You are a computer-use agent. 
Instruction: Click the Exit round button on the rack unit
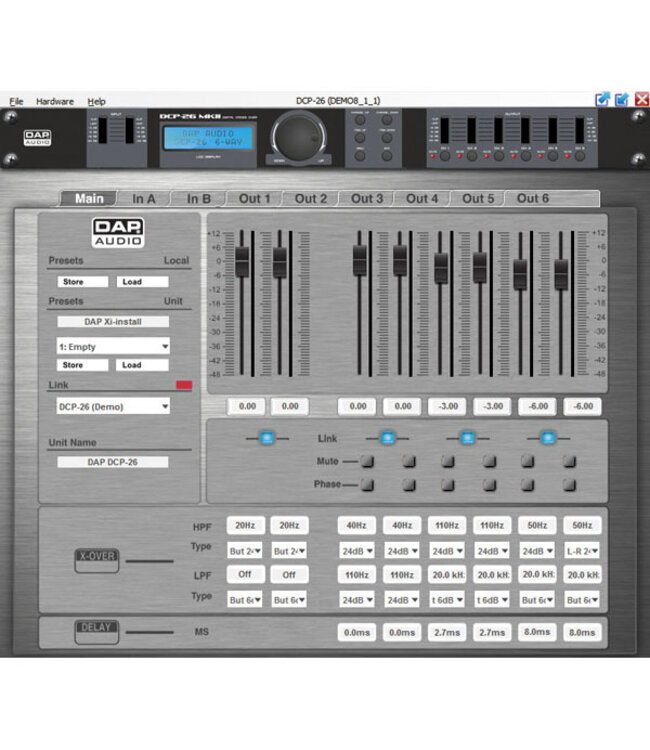click(x=386, y=155)
